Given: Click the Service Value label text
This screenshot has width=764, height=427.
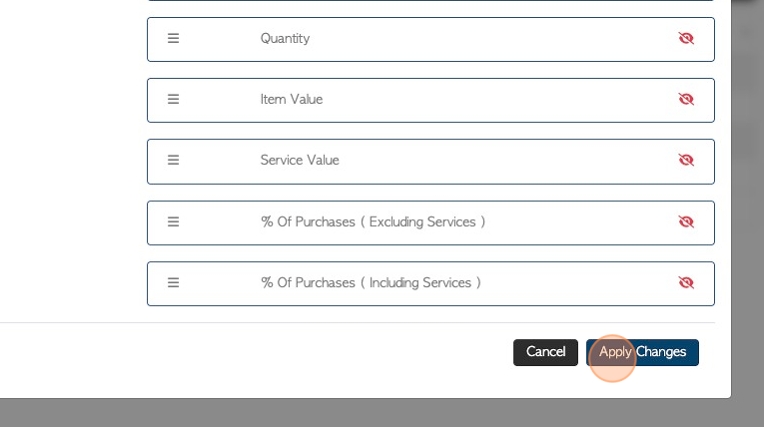Looking at the screenshot, I should coord(300,160).
